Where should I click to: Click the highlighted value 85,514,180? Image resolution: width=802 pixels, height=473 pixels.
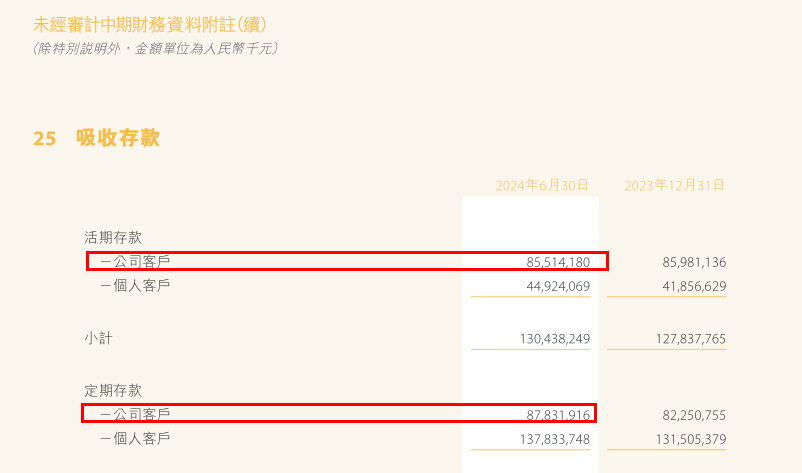click(558, 262)
